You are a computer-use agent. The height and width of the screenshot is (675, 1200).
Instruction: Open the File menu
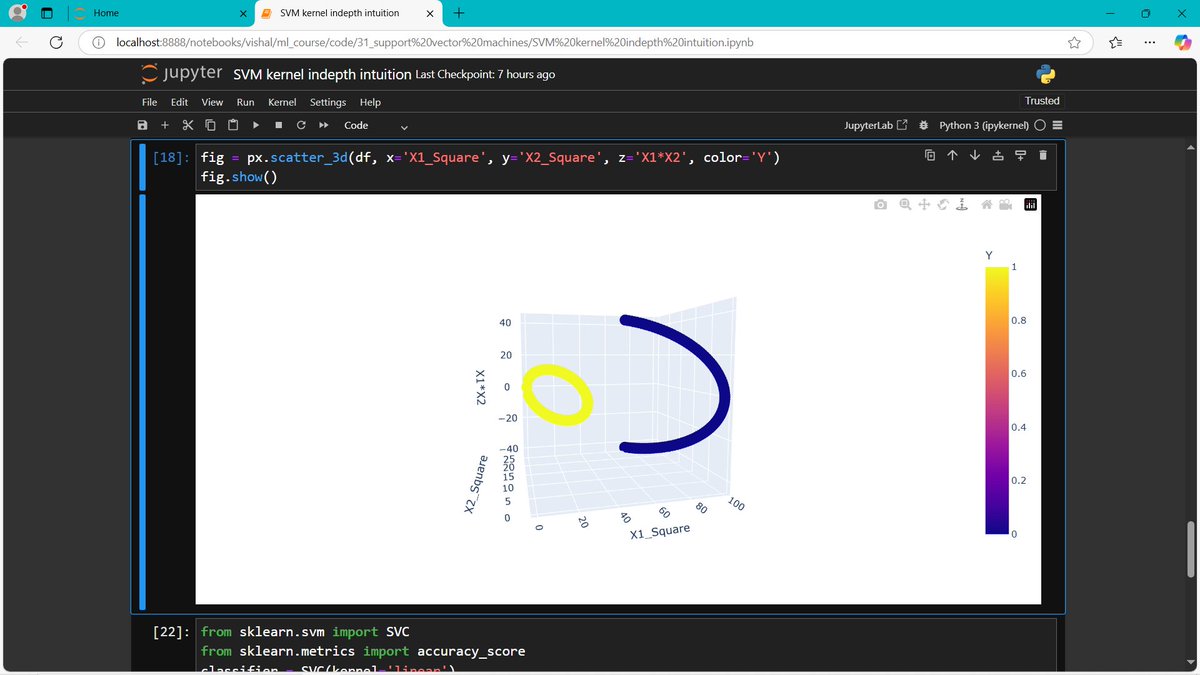(149, 102)
